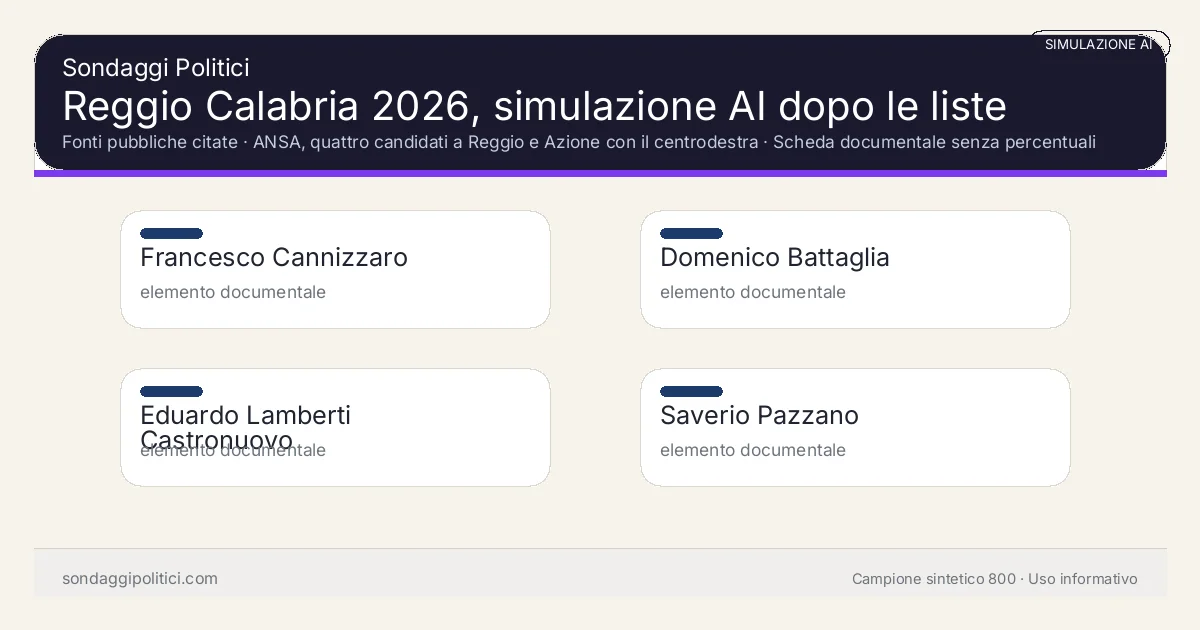This screenshot has height=630, width=1200.
Task: Click the Uso informativo footer text
Action: point(1083,579)
